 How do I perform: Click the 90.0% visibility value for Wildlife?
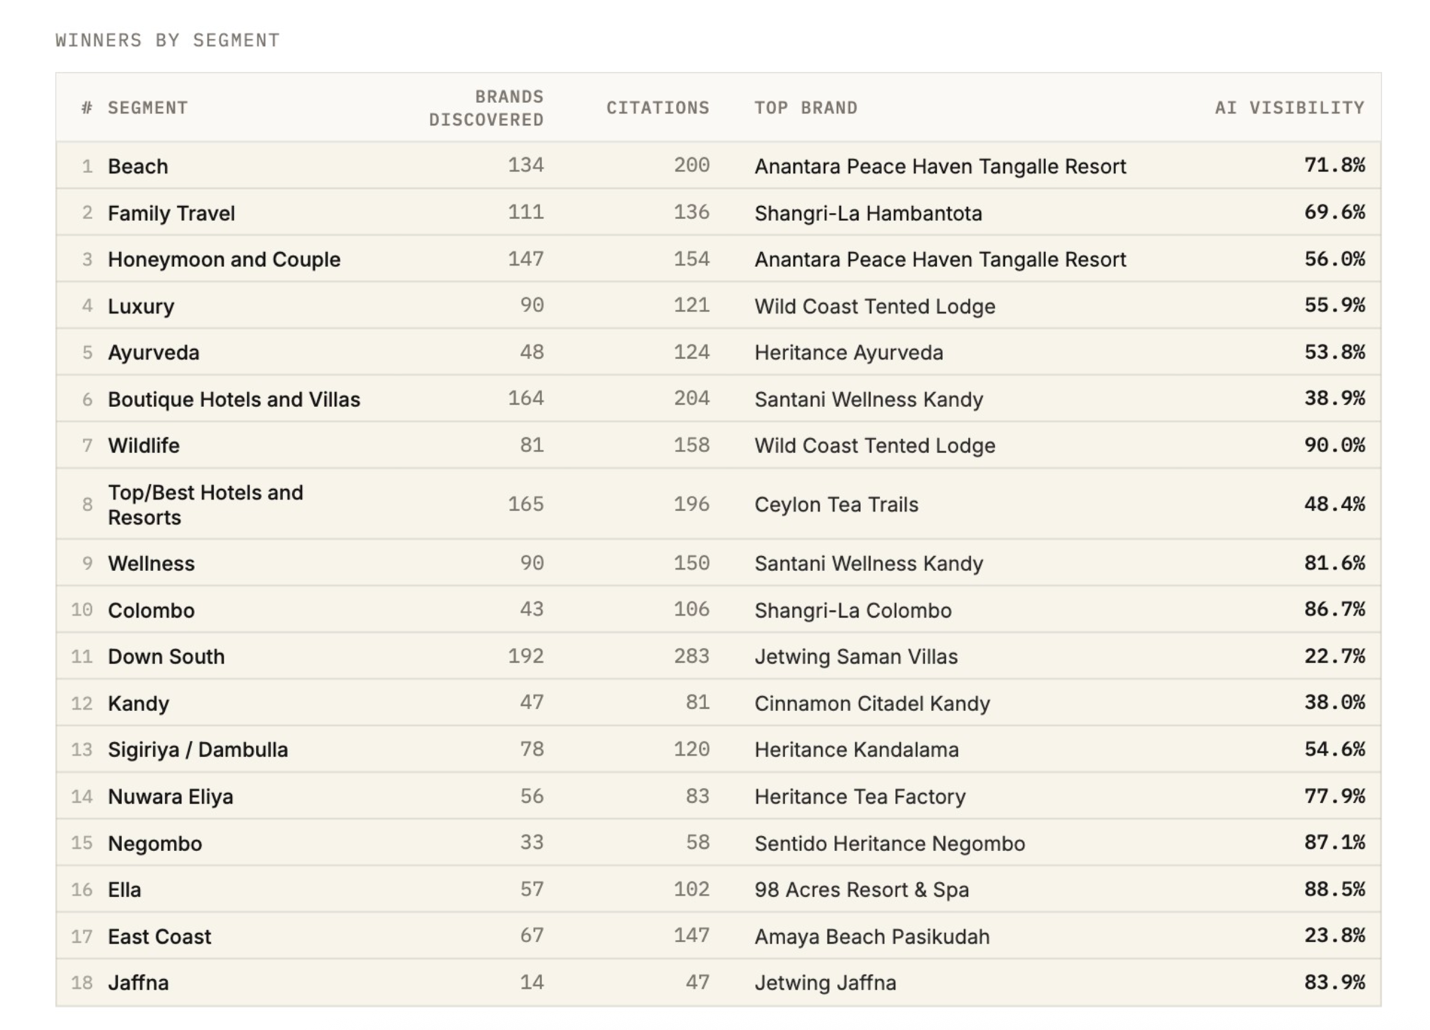click(1334, 444)
